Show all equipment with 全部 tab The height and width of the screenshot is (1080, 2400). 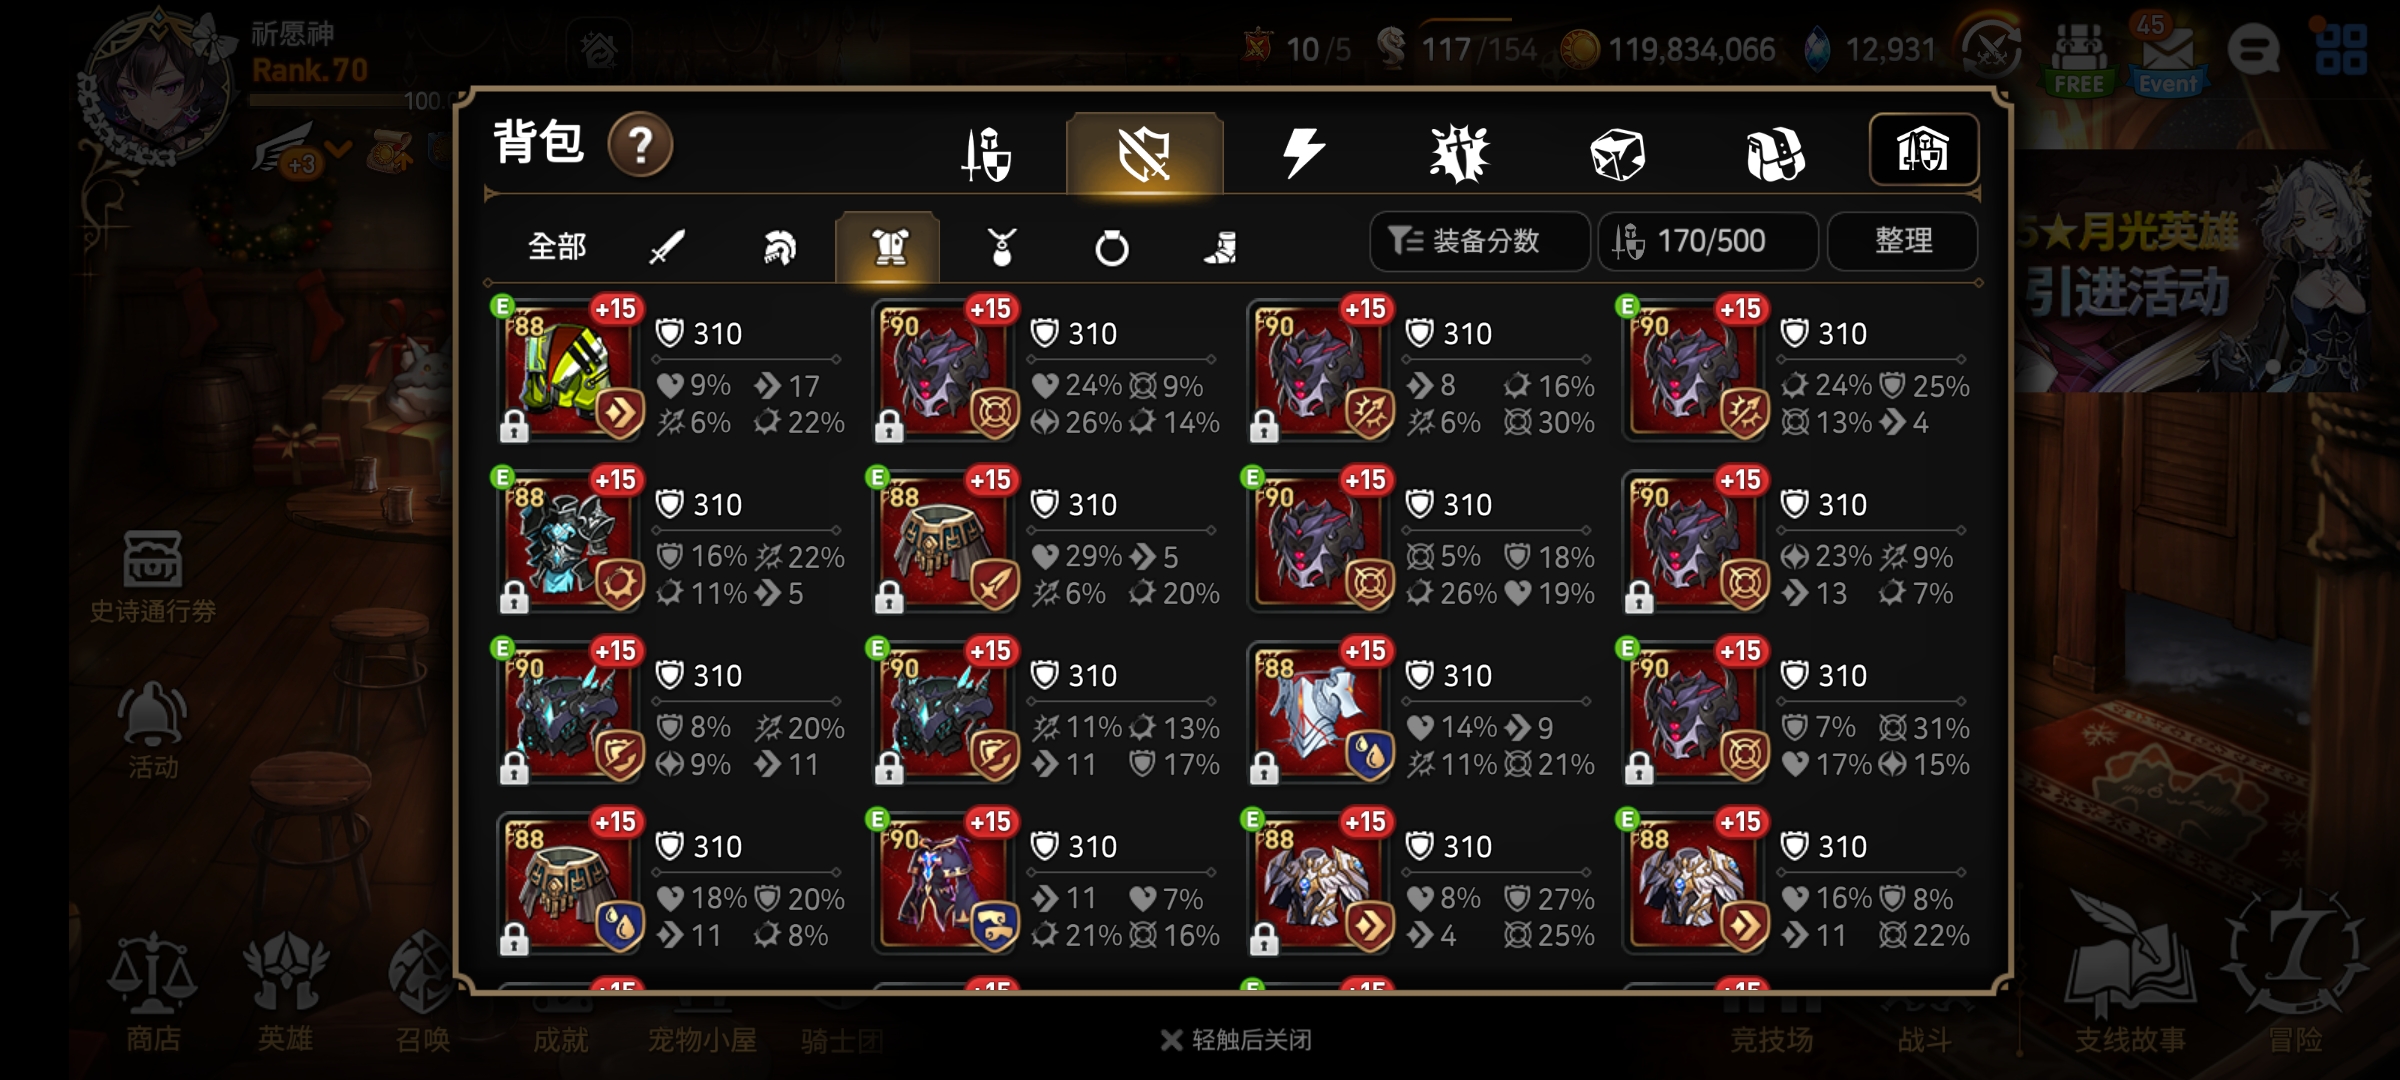point(556,247)
